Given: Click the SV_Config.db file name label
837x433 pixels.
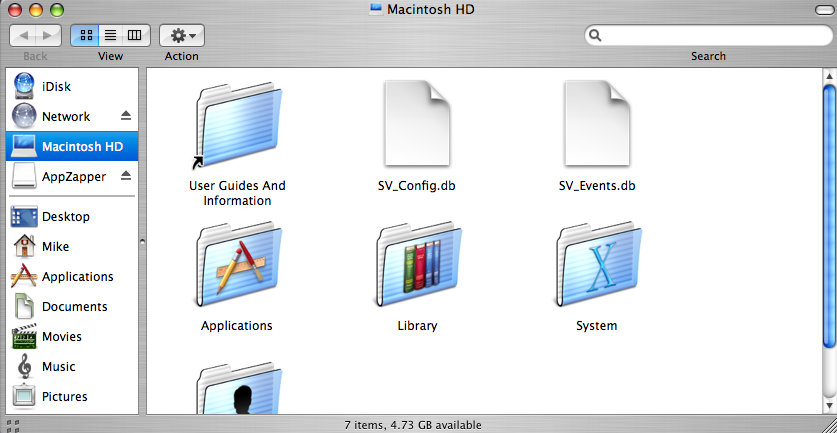Looking at the screenshot, I should pyautogui.click(x=417, y=185).
